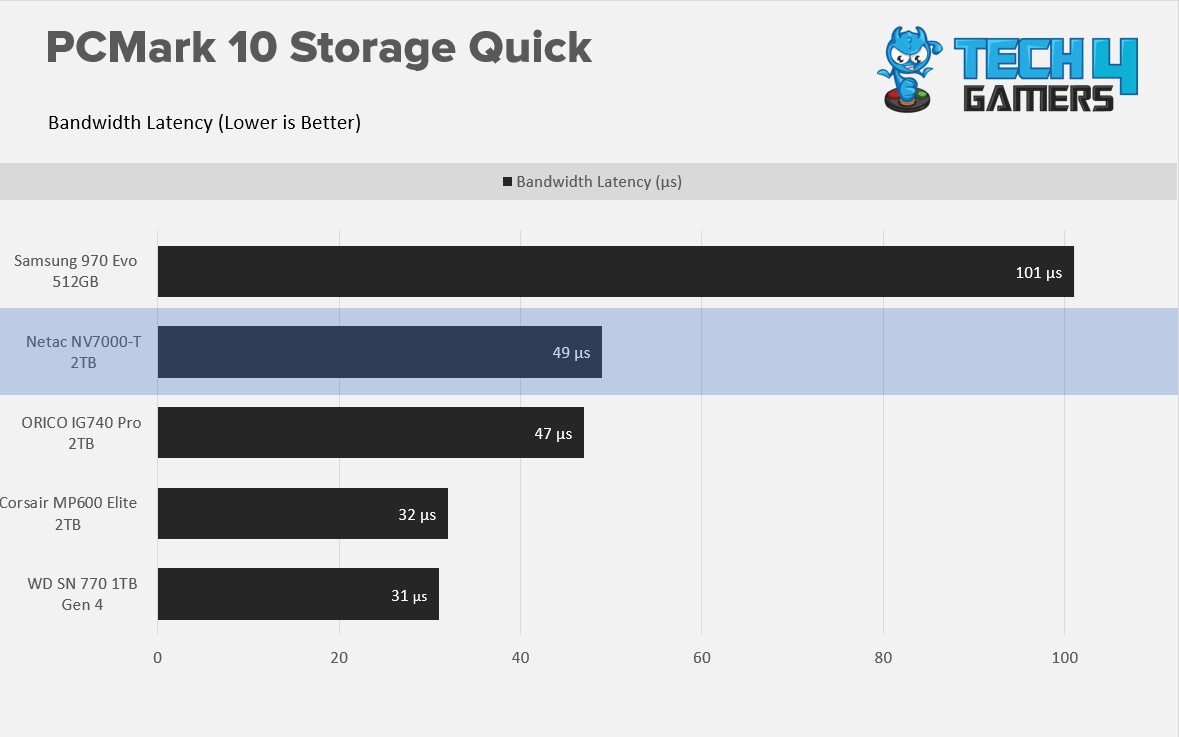Click the Tech4Gamers mascot icon
1179x737 pixels.
[x=909, y=69]
